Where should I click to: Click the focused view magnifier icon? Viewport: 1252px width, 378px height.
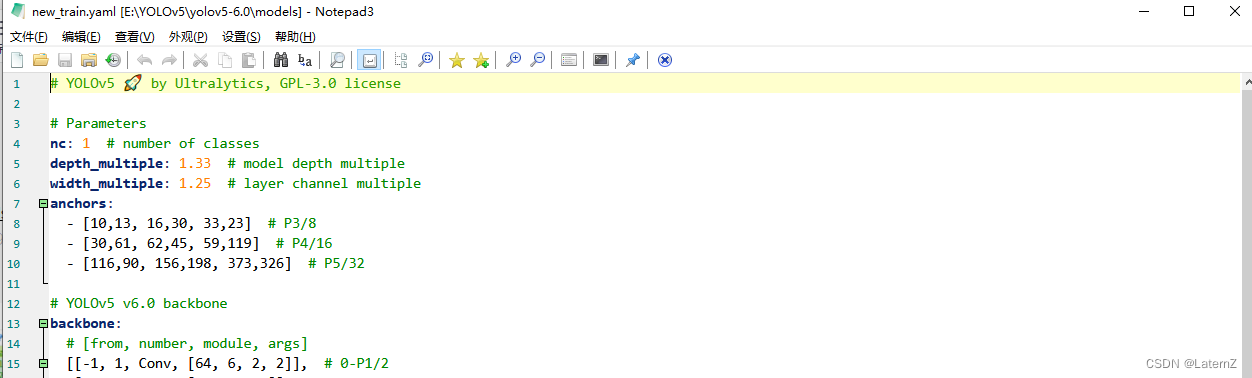337,60
